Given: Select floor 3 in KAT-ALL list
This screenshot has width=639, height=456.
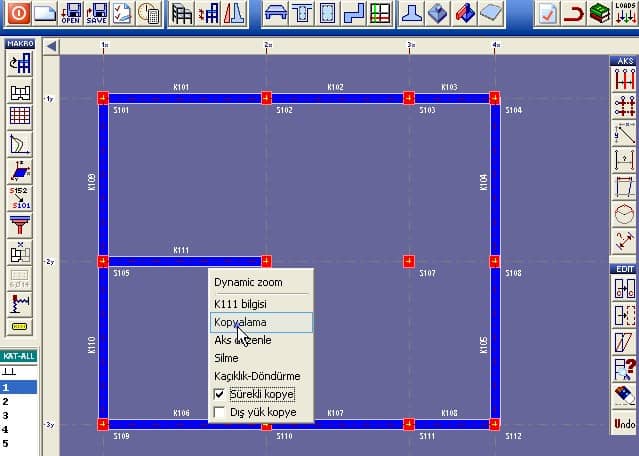Looking at the screenshot, I should point(6,414).
